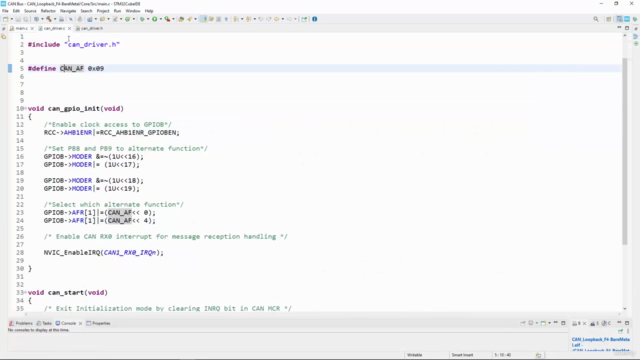Click the Debug bug icon
The image size is (640, 360).
[142, 19]
